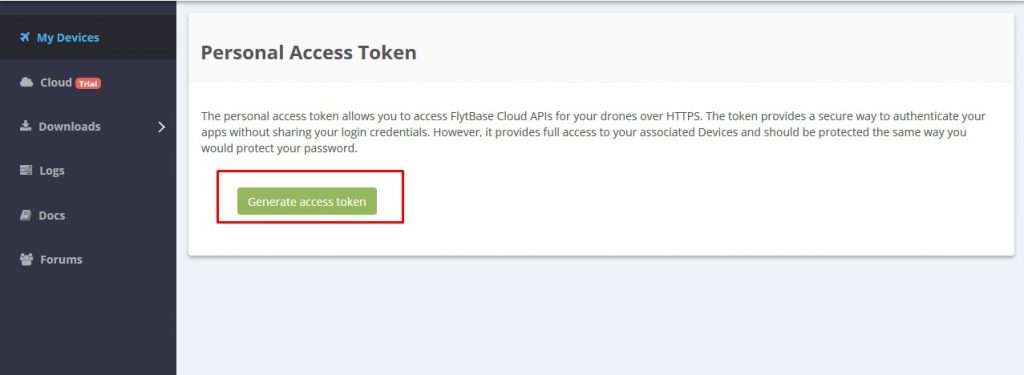Viewport: 1024px width, 375px height.
Task: Click the personal access token description paragraph
Action: pyautogui.click(x=593, y=133)
